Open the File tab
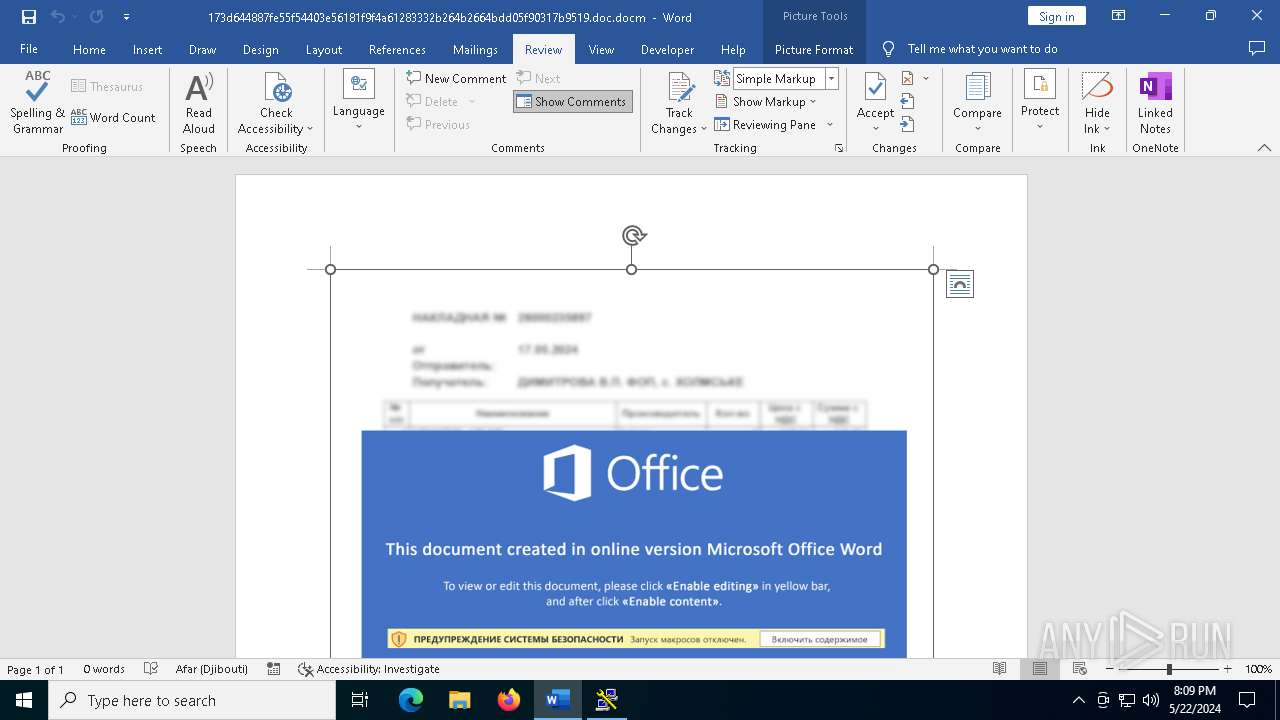This screenshot has width=1280, height=720. tap(29, 49)
